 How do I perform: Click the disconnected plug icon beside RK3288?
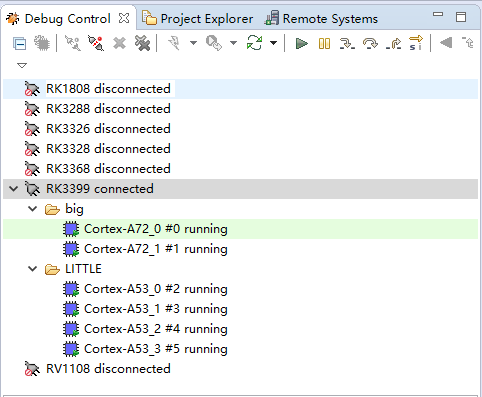[x=32, y=109]
